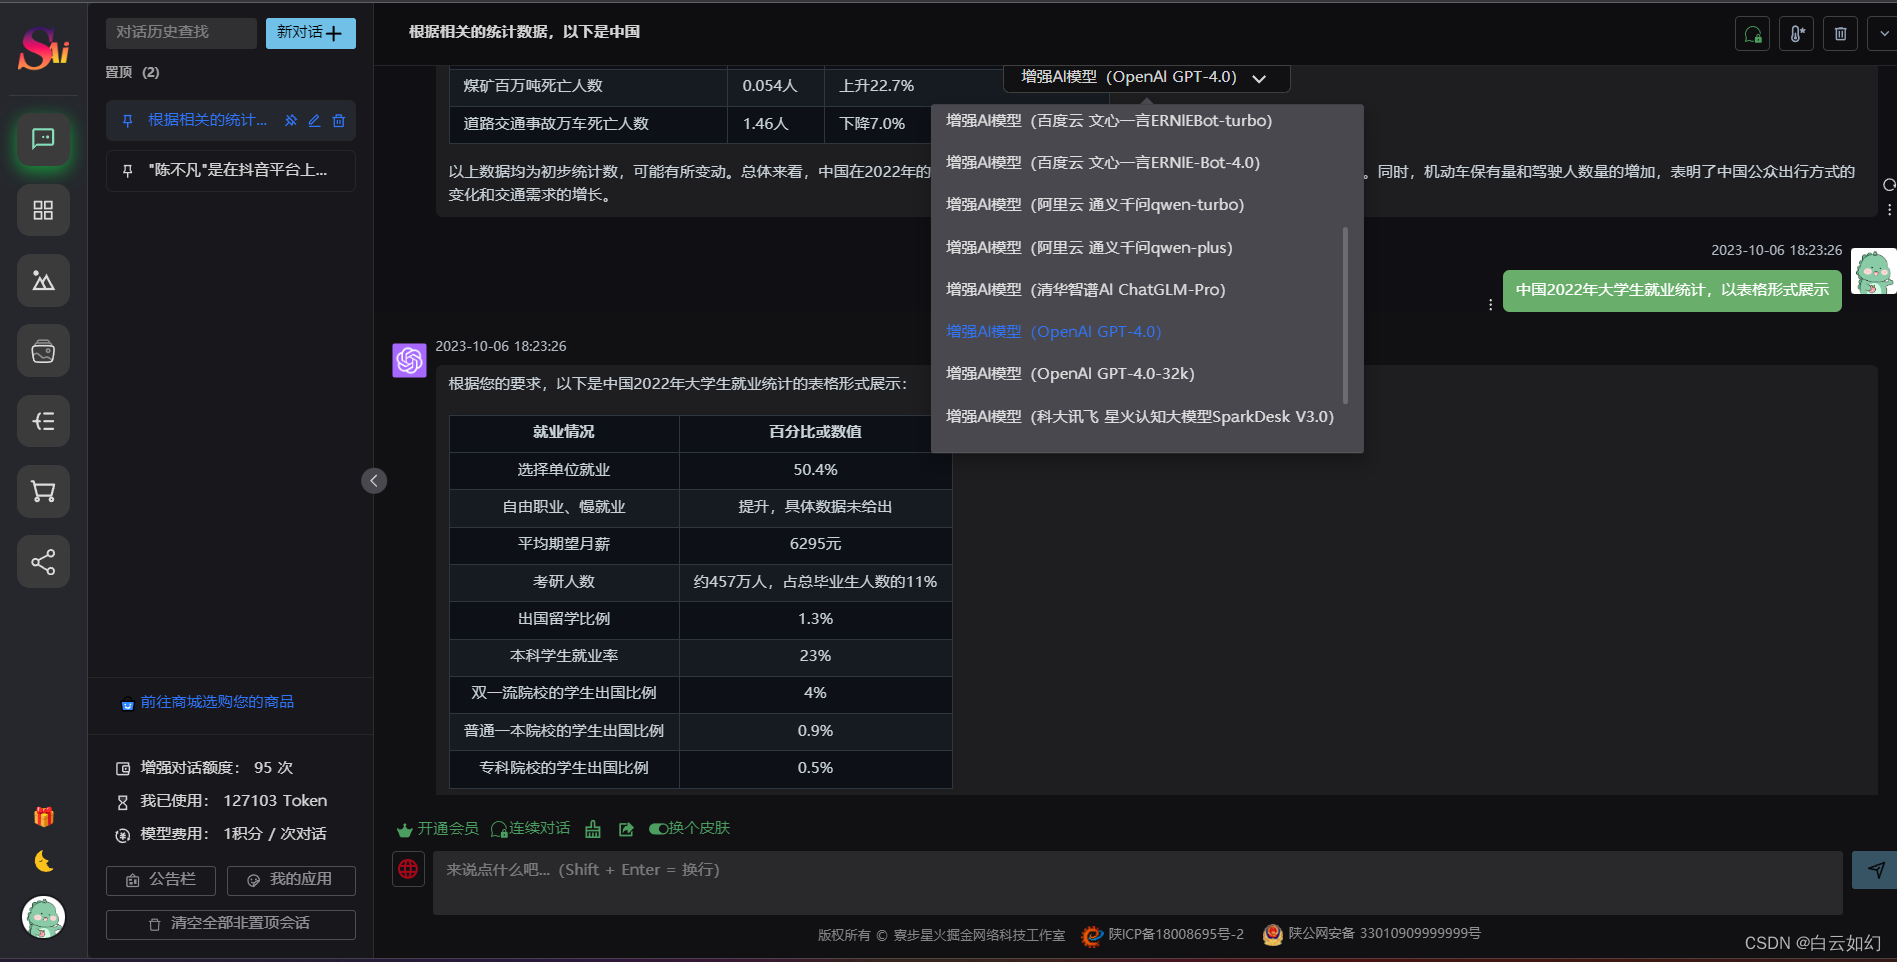Click the headset icon in top toolbar
1897x962 pixels.
(x=1752, y=34)
